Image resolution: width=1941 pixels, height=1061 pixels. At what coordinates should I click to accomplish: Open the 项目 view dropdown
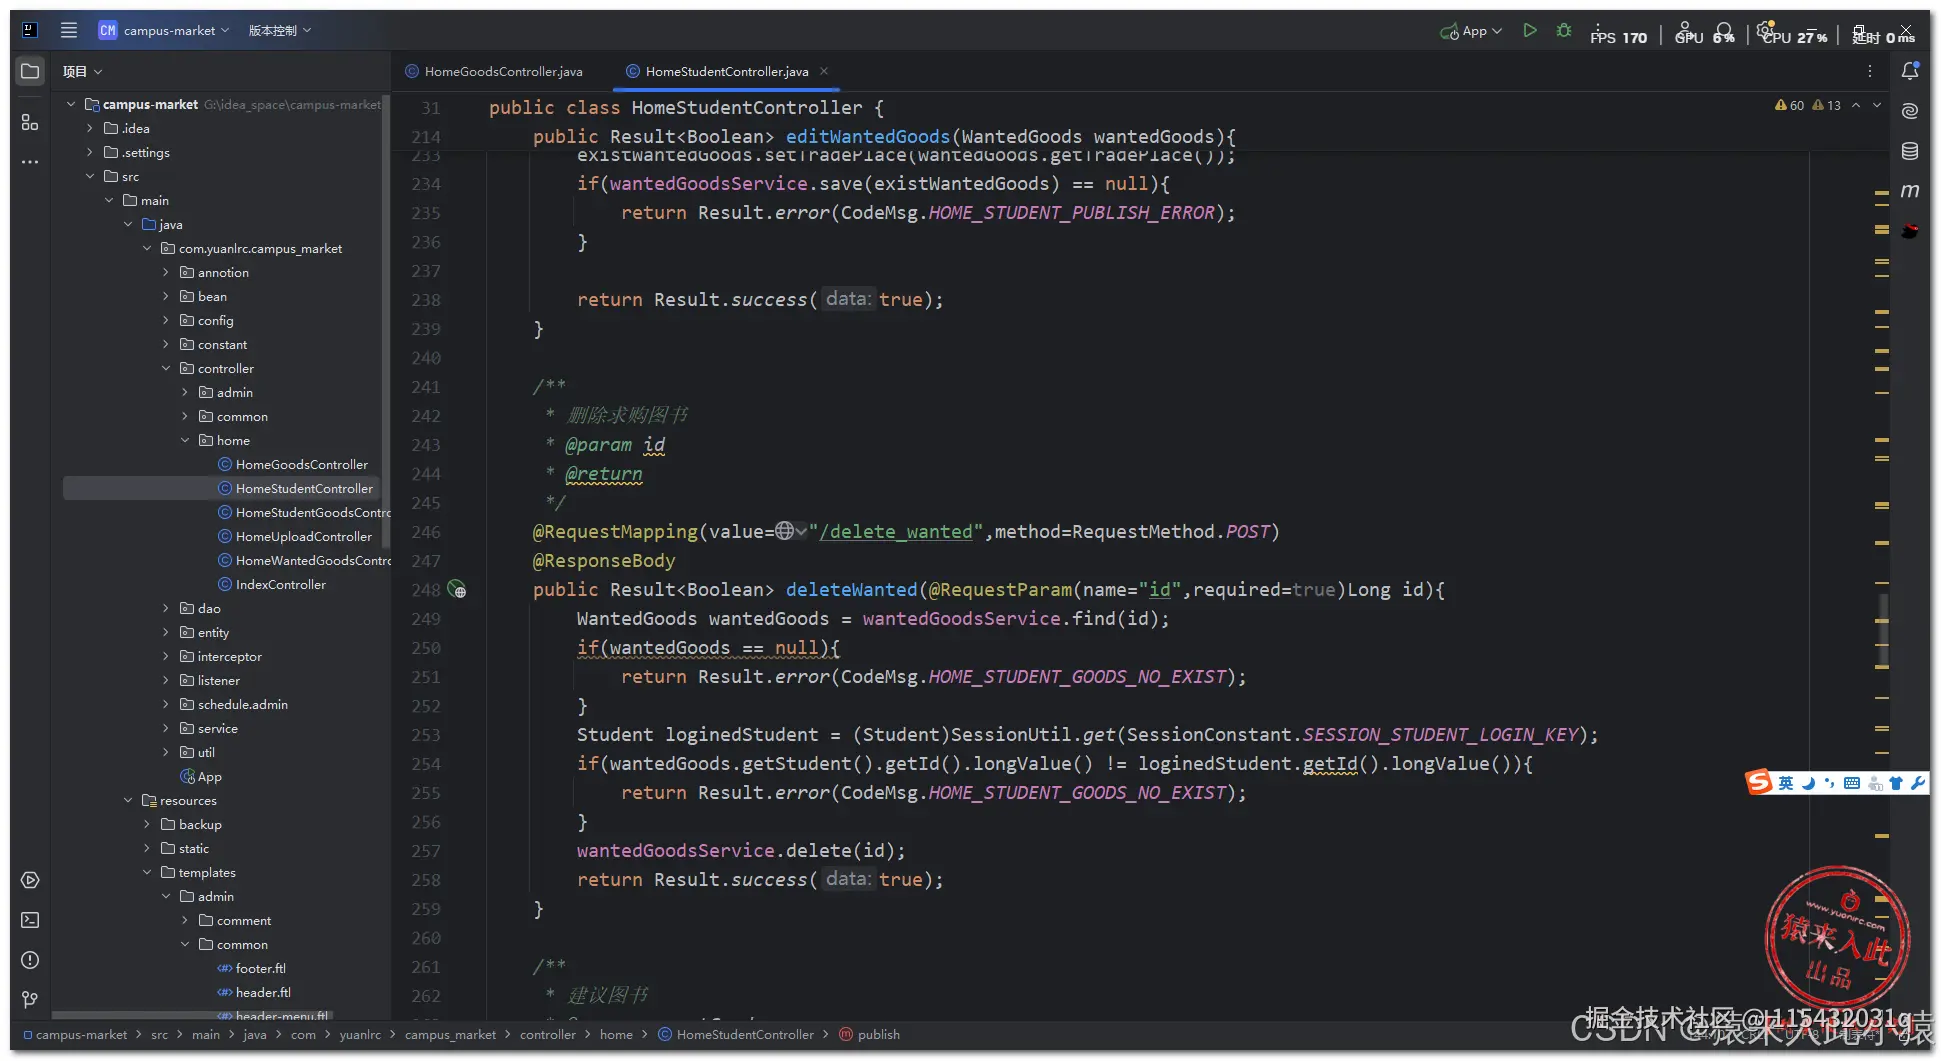coord(83,71)
